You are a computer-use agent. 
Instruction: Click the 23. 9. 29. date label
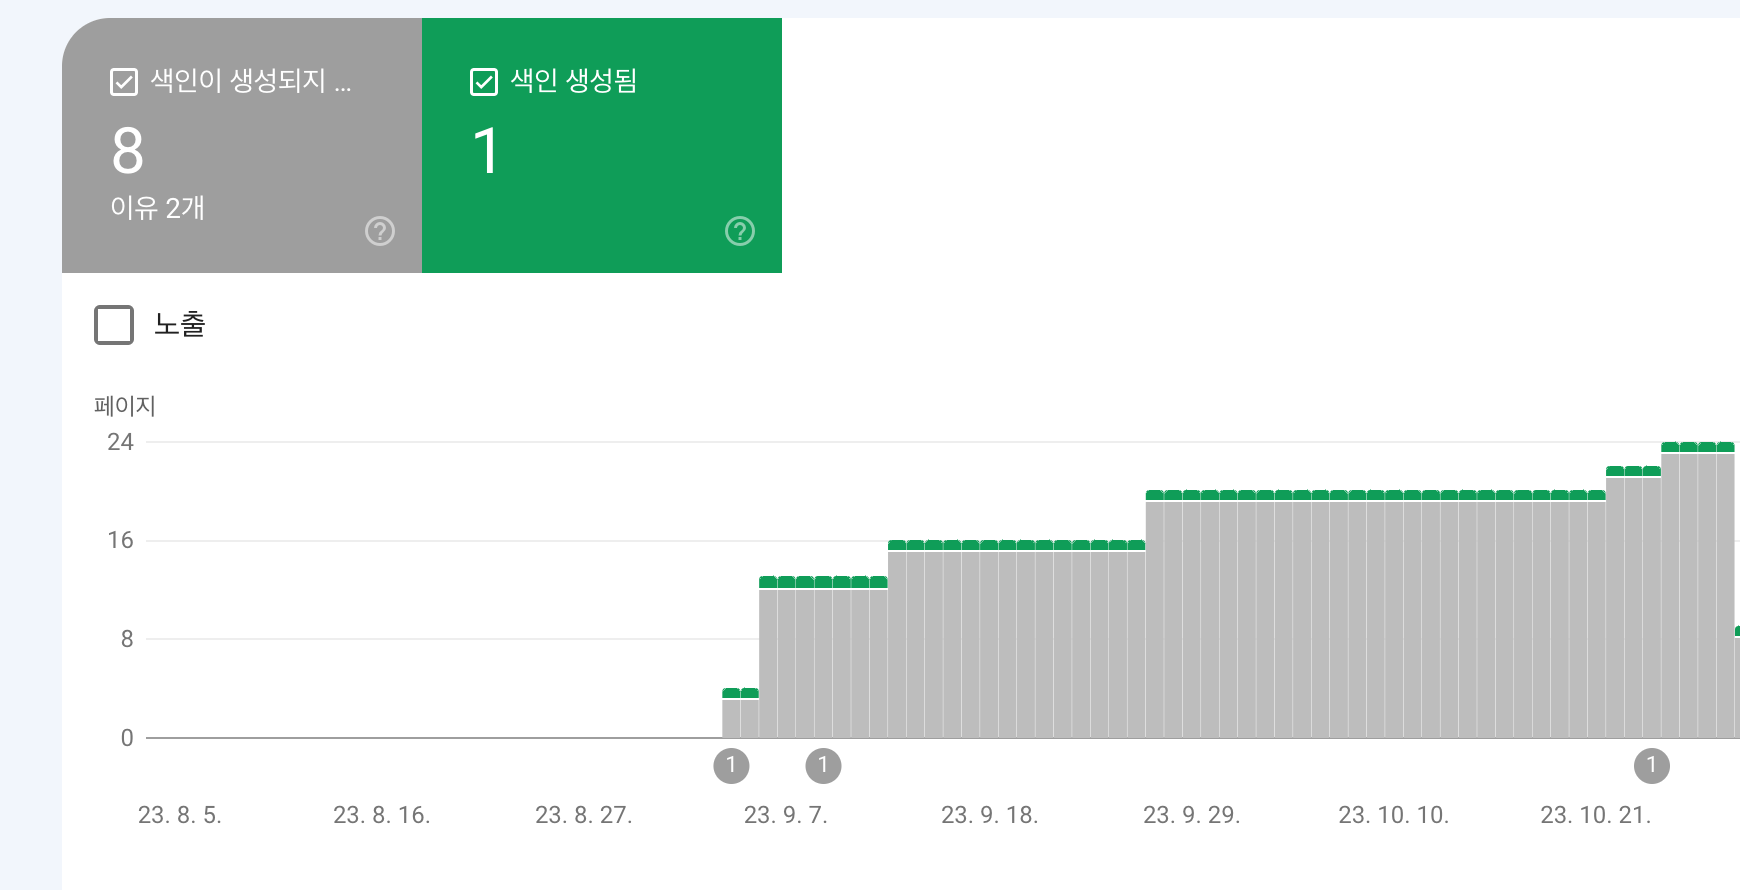click(x=1191, y=815)
